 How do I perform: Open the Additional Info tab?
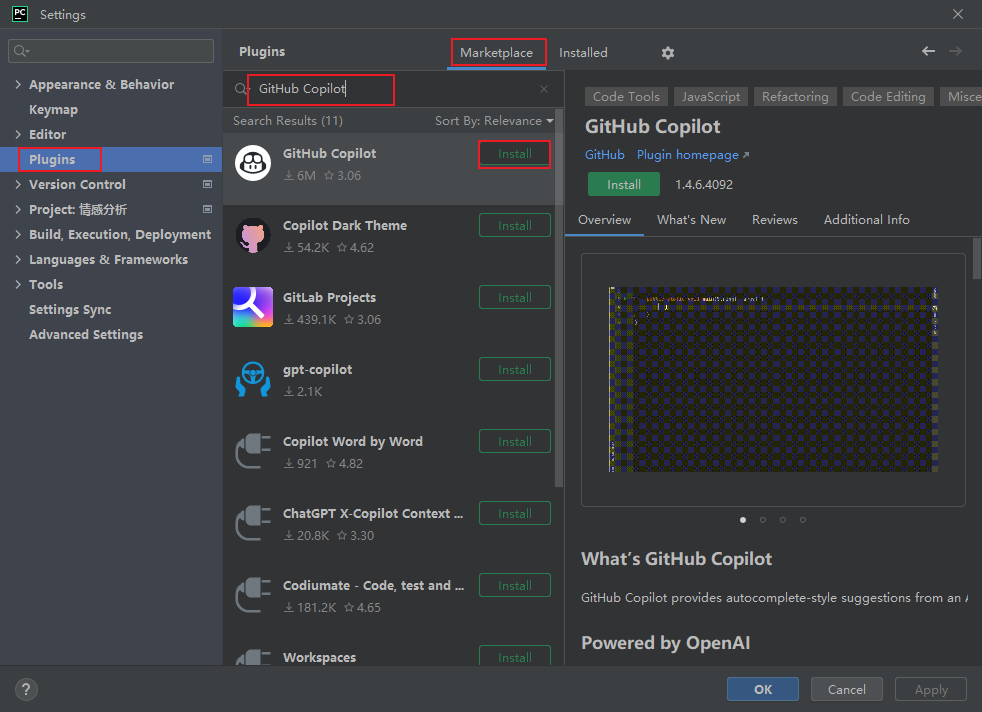(866, 220)
